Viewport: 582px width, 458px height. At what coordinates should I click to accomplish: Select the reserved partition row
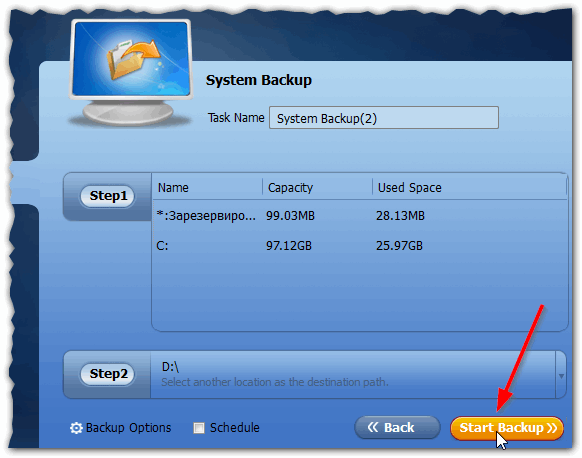pyautogui.click(x=359, y=216)
